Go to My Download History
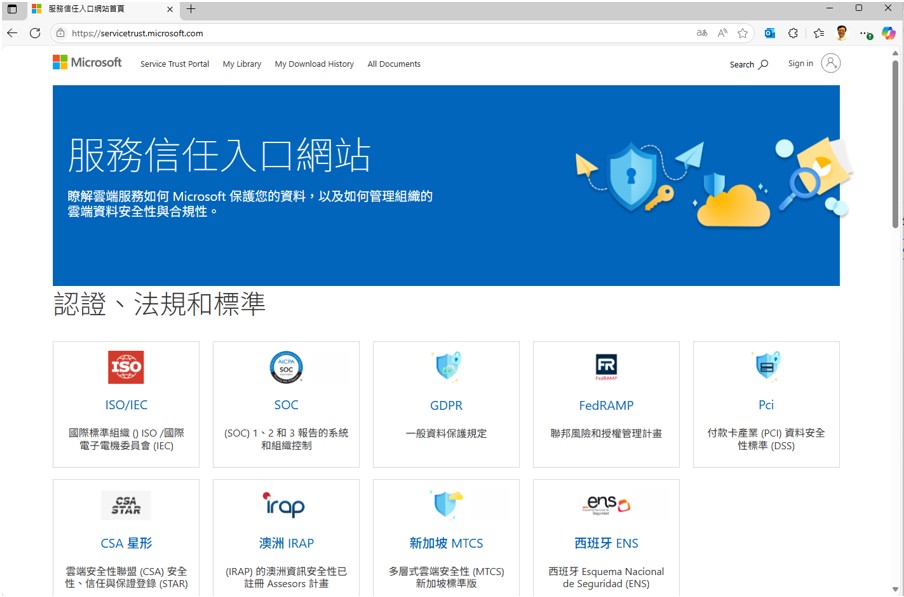 tap(314, 64)
